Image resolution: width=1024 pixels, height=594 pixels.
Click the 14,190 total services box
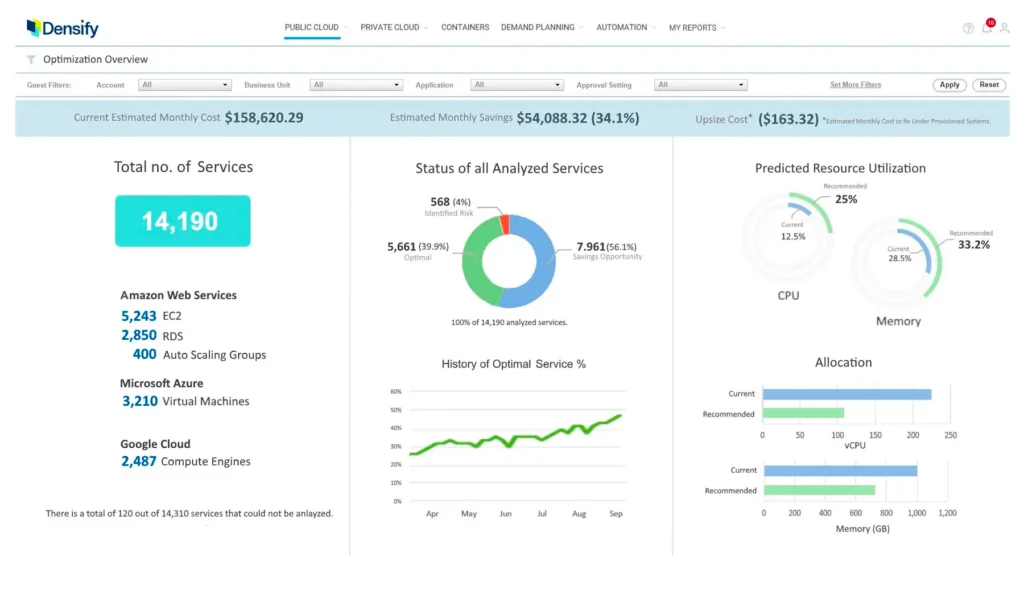coord(182,221)
